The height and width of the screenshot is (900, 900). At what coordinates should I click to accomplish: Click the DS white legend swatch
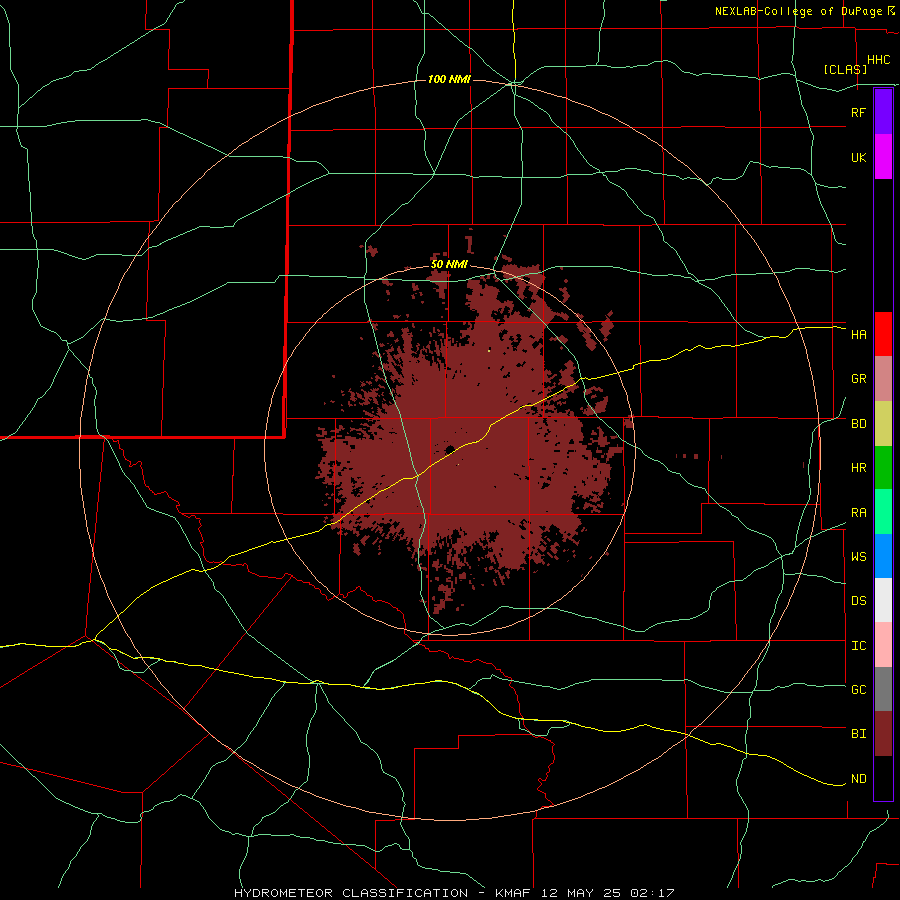[x=883, y=600]
